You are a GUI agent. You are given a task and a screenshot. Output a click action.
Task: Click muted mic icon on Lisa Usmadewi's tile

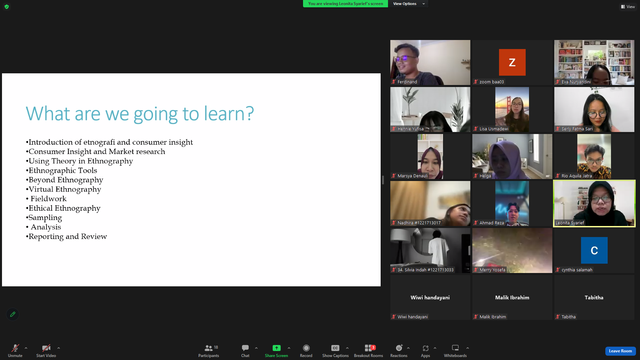click(x=476, y=129)
